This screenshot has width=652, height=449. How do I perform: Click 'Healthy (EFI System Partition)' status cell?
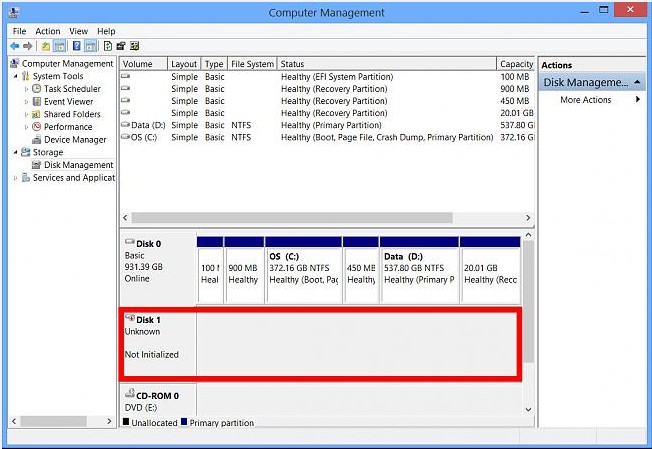click(x=337, y=76)
